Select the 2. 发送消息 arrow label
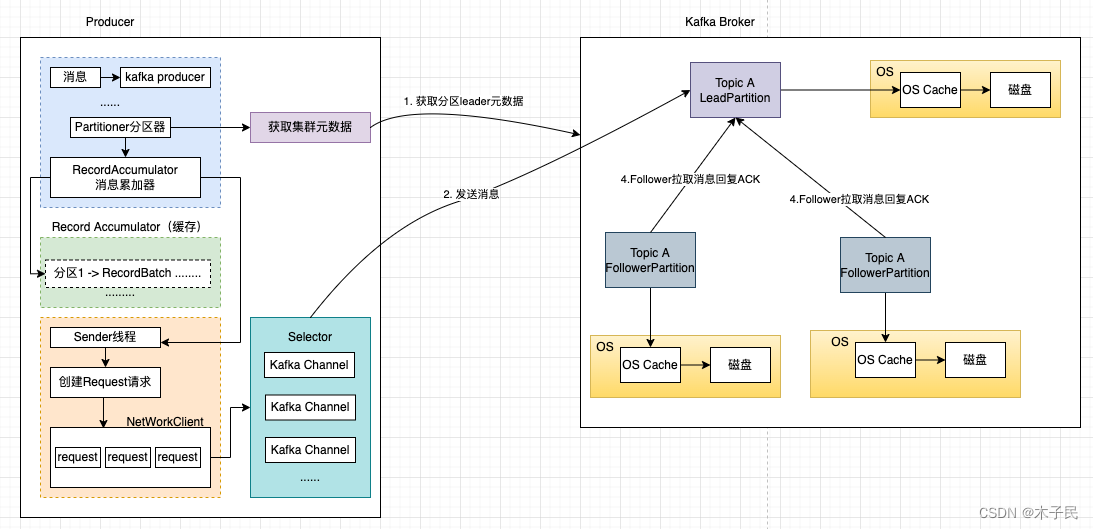 tap(472, 194)
